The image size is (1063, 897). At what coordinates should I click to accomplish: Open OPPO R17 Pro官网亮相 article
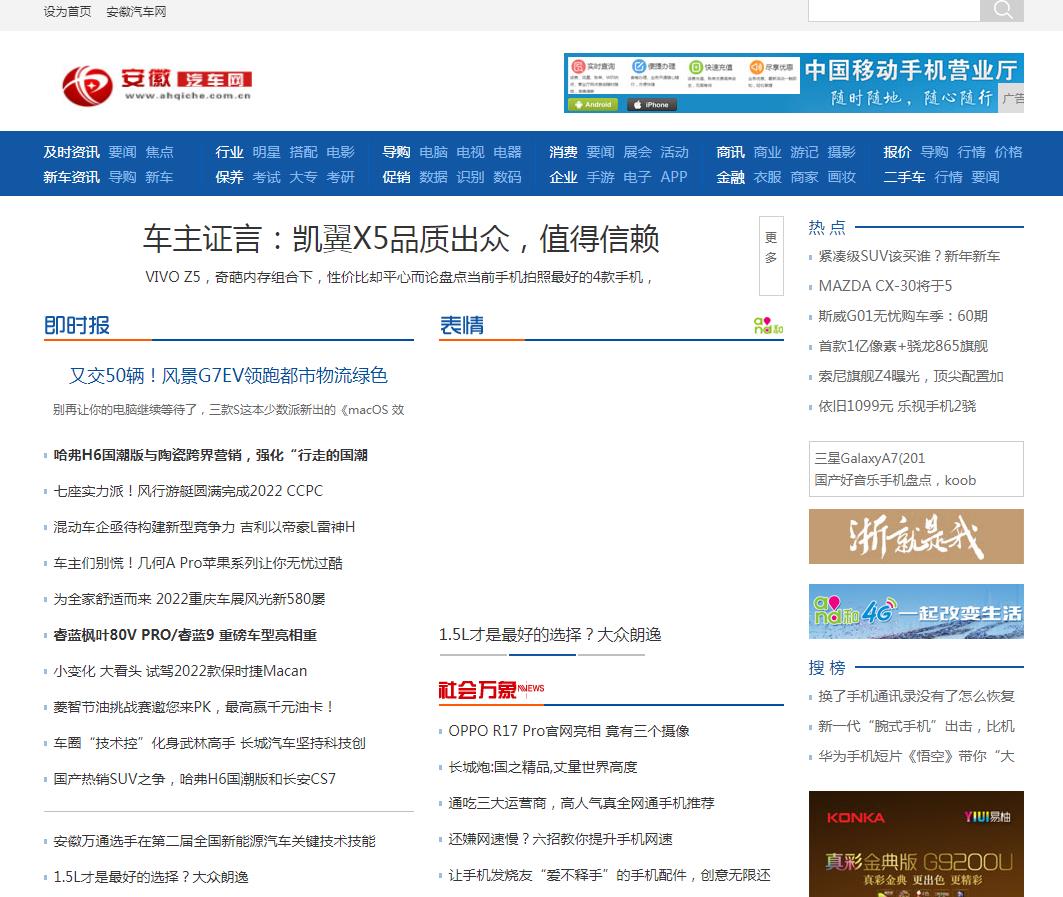(569, 731)
